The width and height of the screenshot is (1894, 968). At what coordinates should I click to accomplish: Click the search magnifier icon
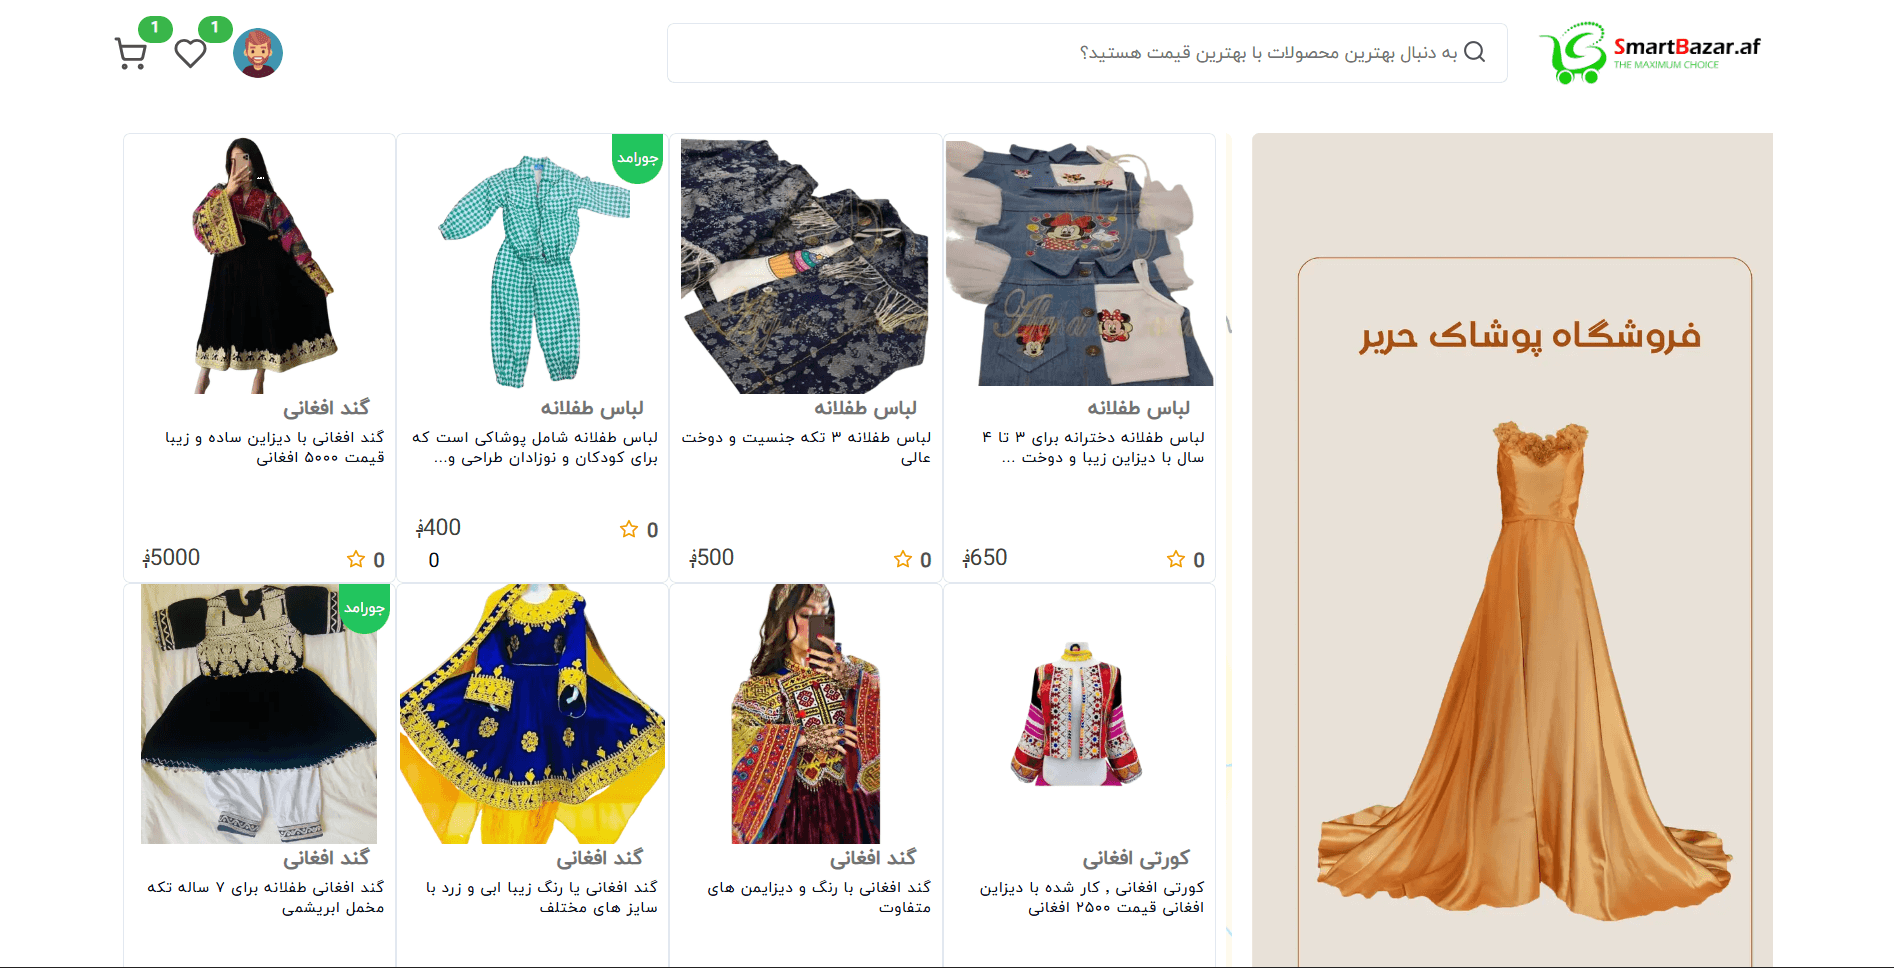1474,52
